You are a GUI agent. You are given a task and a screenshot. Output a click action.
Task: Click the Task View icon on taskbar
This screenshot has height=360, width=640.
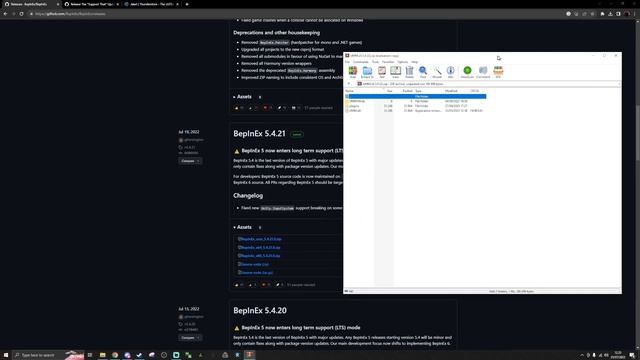click(x=90, y=355)
